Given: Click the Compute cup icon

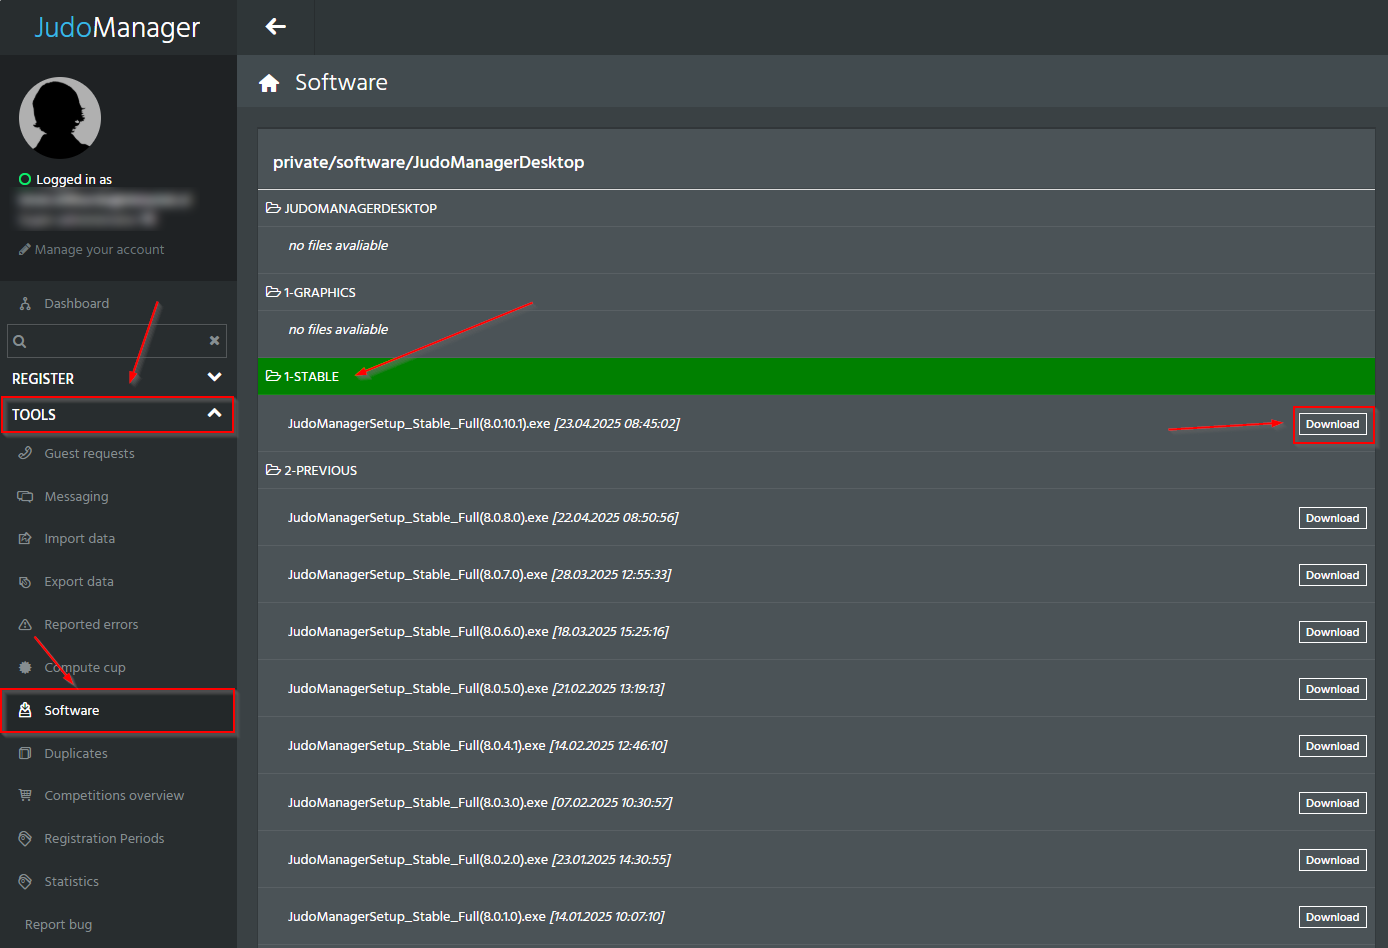Looking at the screenshot, I should click(x=25, y=667).
